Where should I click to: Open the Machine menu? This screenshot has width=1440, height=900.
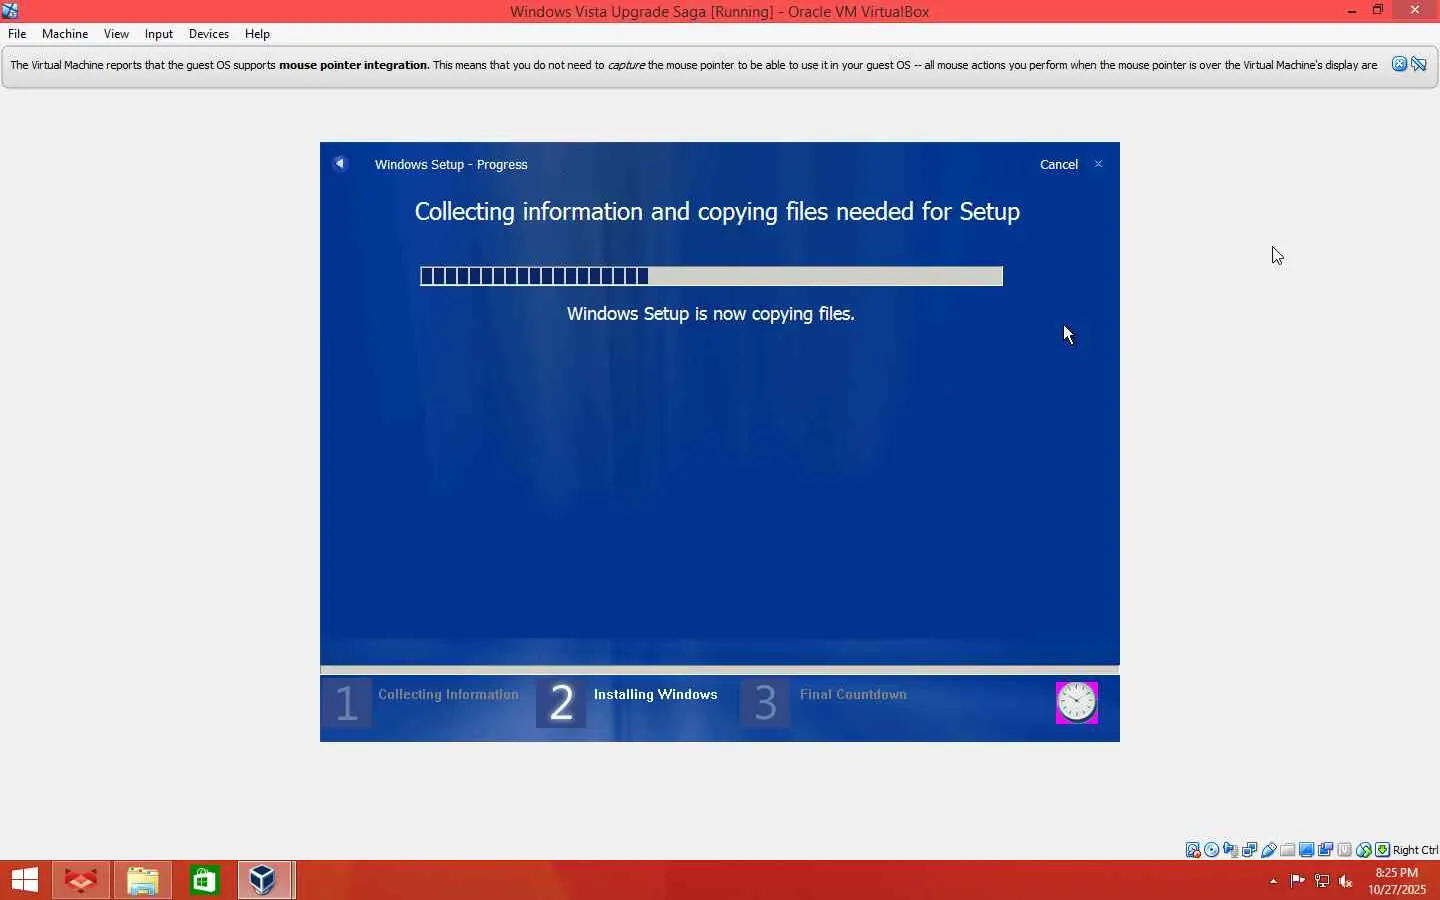coord(65,34)
